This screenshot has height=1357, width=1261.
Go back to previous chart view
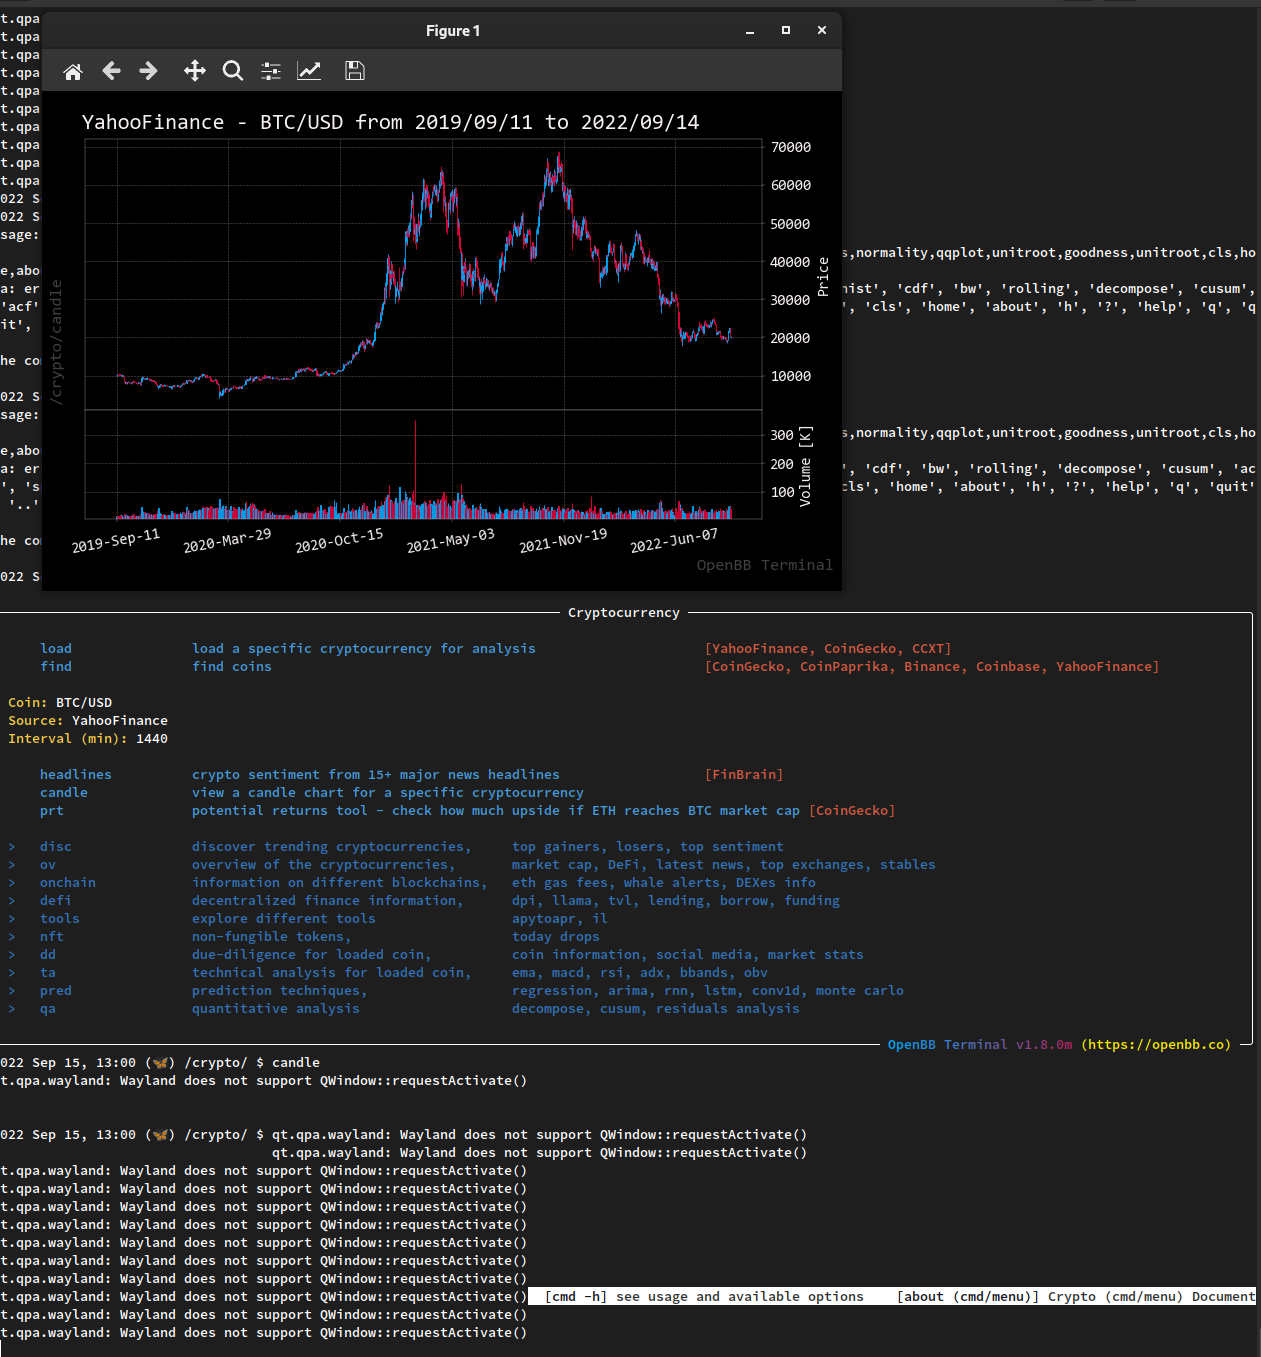112,71
